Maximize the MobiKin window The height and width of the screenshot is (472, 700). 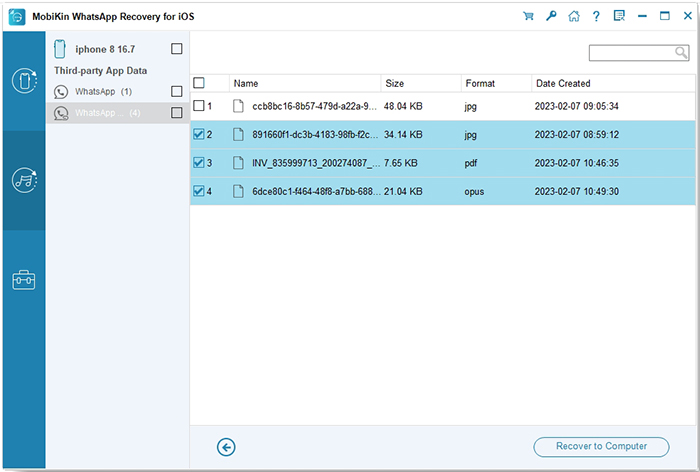pos(665,17)
